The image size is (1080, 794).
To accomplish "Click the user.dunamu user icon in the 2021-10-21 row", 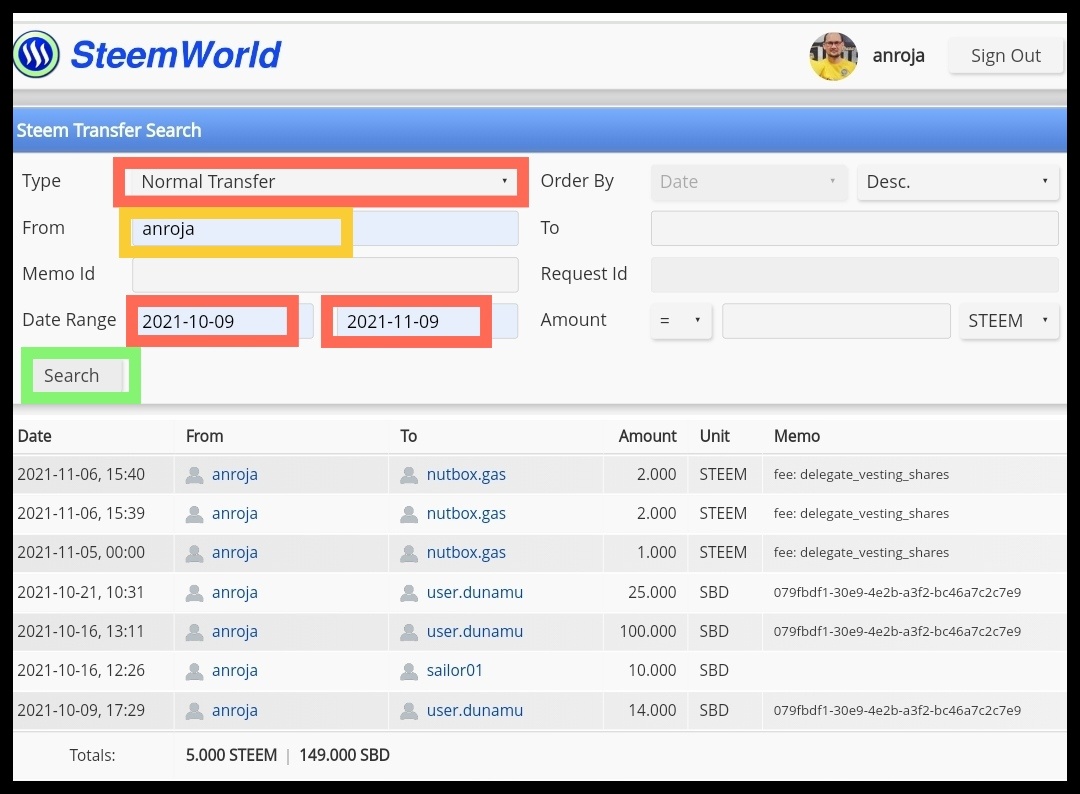I will click(x=409, y=593).
